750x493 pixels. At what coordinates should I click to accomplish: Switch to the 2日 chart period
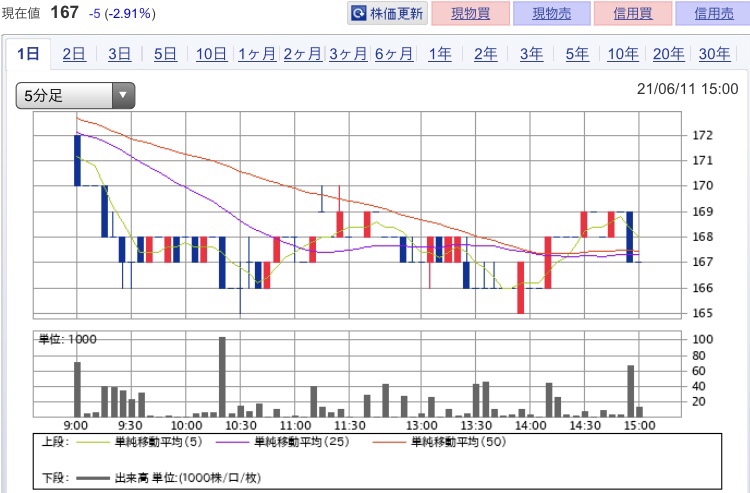coord(74,54)
